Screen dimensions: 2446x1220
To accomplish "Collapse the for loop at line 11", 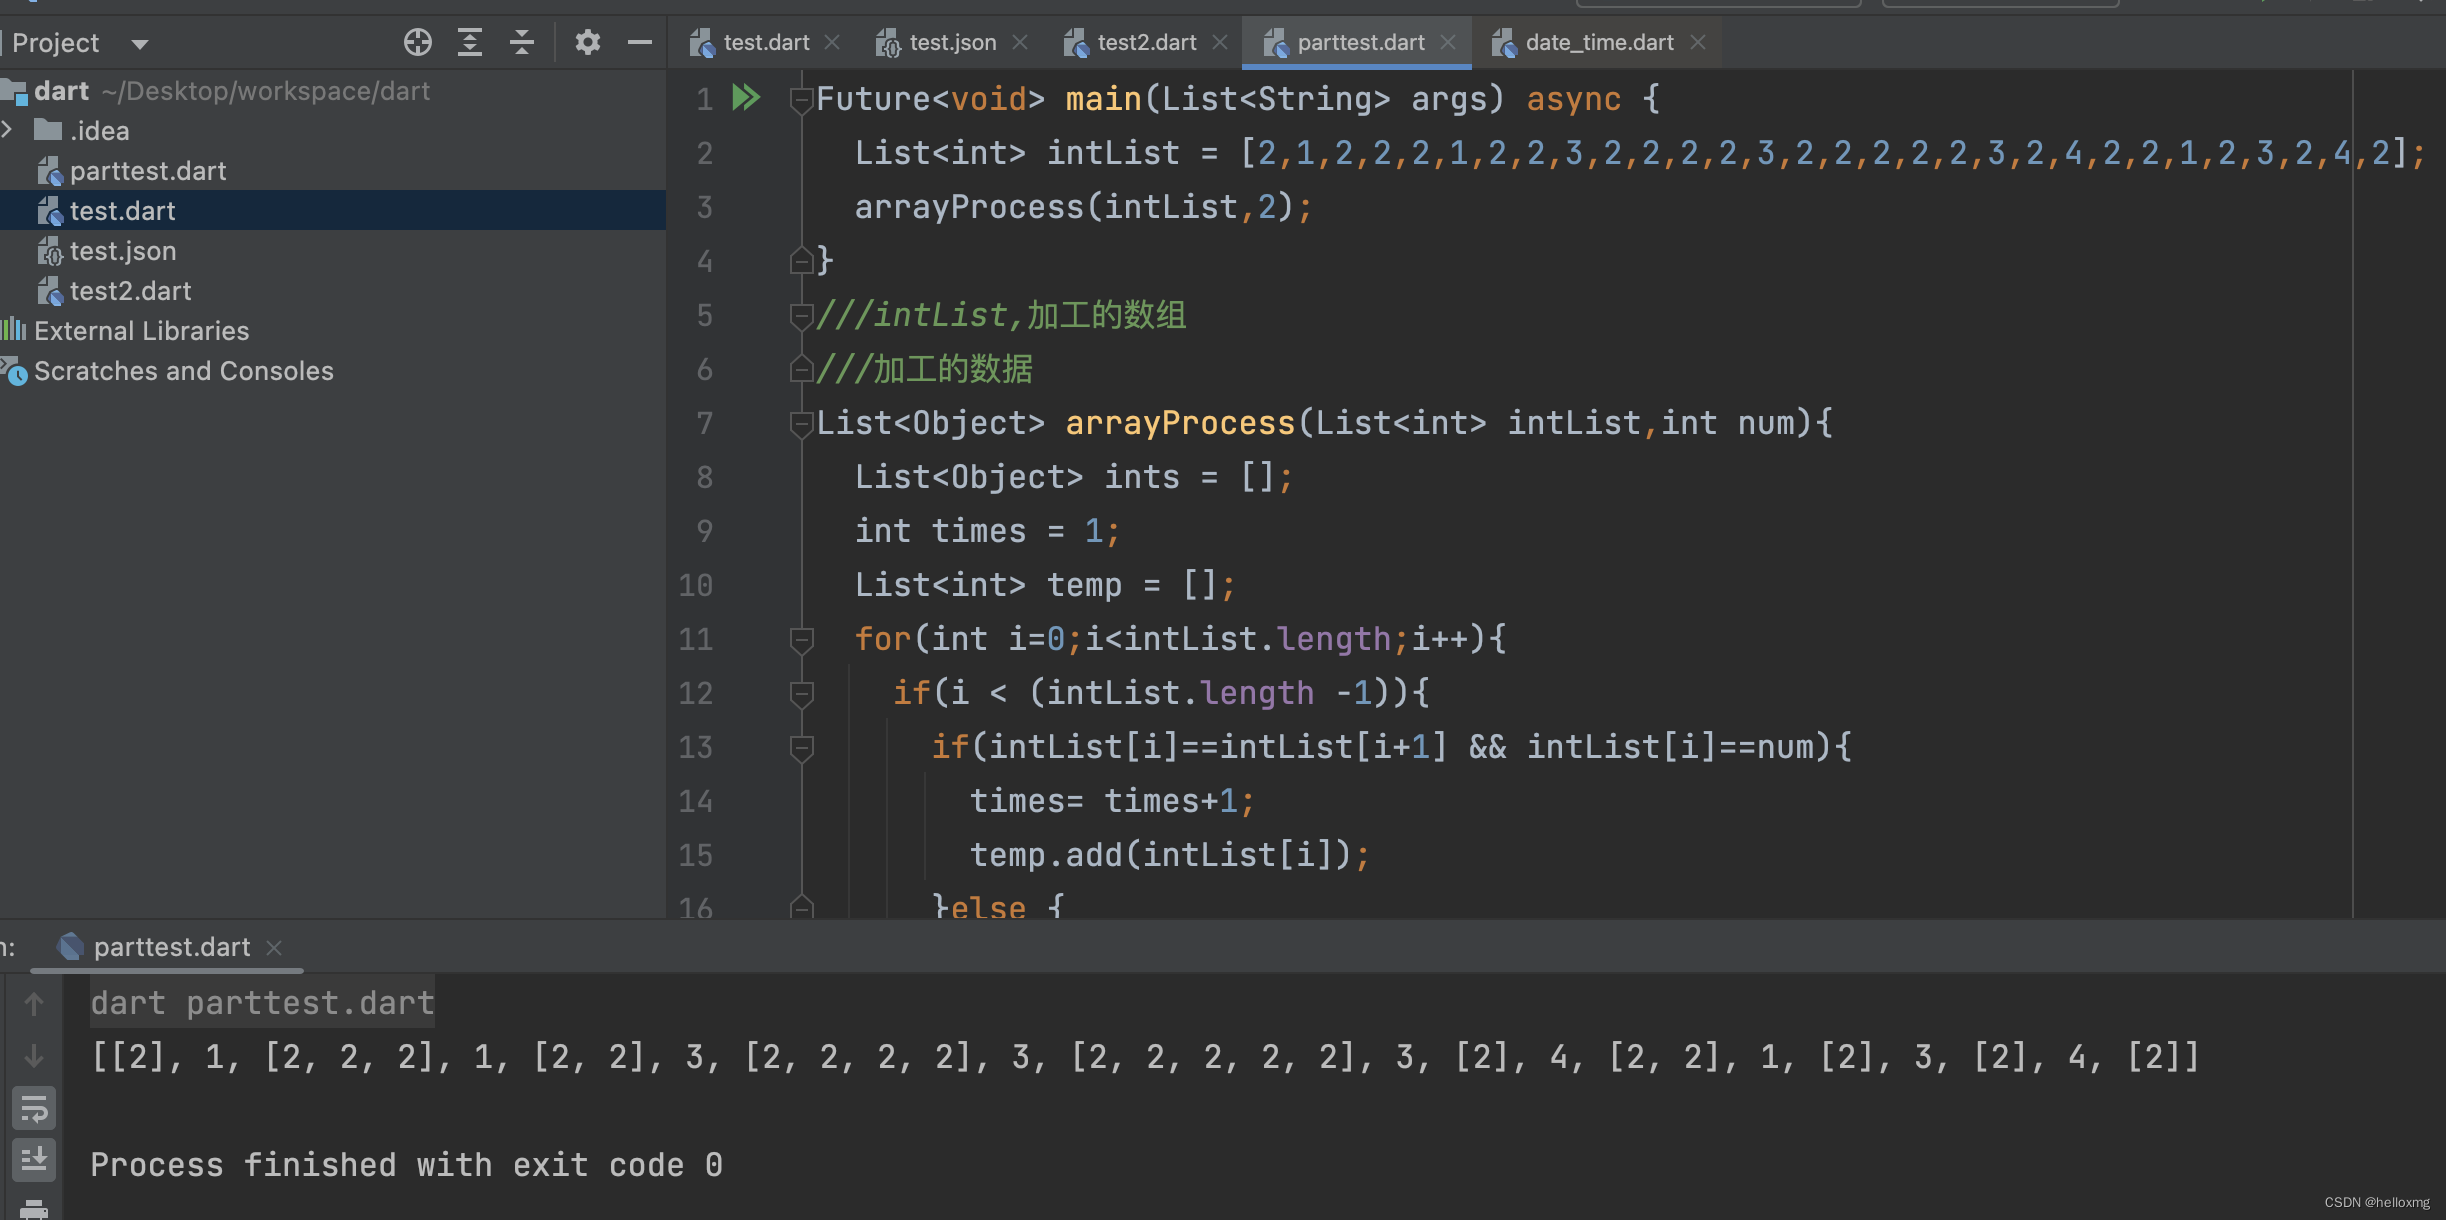I will (x=801, y=639).
